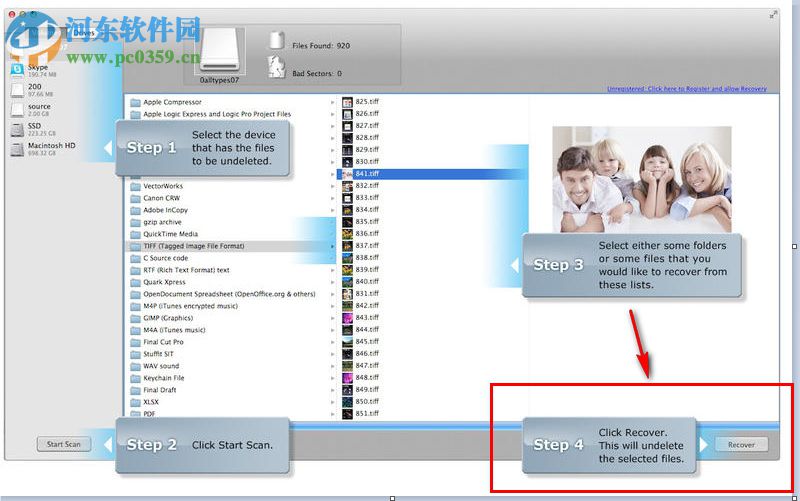
Task: Expand arrow for TIFF (Tagged Image File Format)
Action: coord(332,246)
